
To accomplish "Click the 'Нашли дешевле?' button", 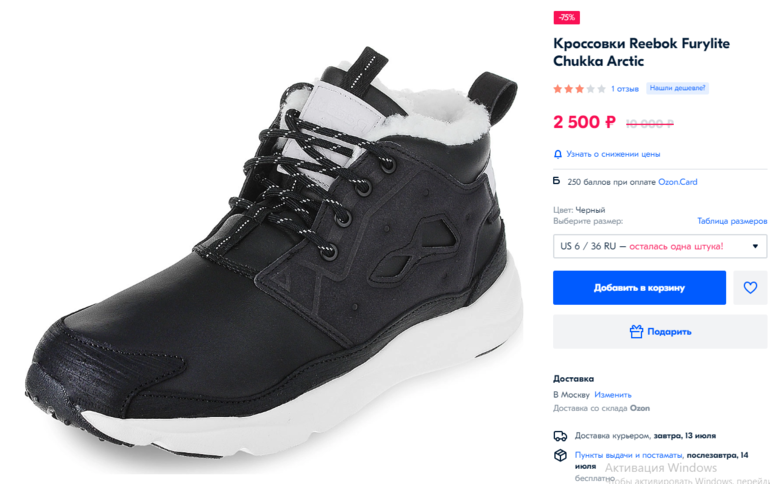I will (x=678, y=88).
